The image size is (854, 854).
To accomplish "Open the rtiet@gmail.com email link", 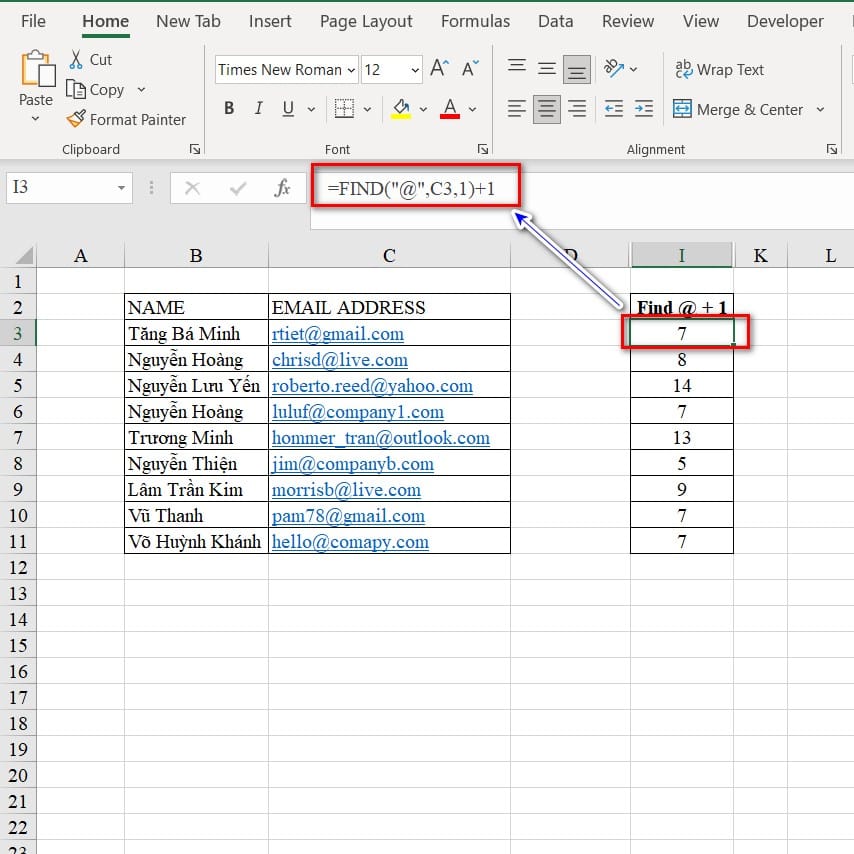I will point(337,334).
